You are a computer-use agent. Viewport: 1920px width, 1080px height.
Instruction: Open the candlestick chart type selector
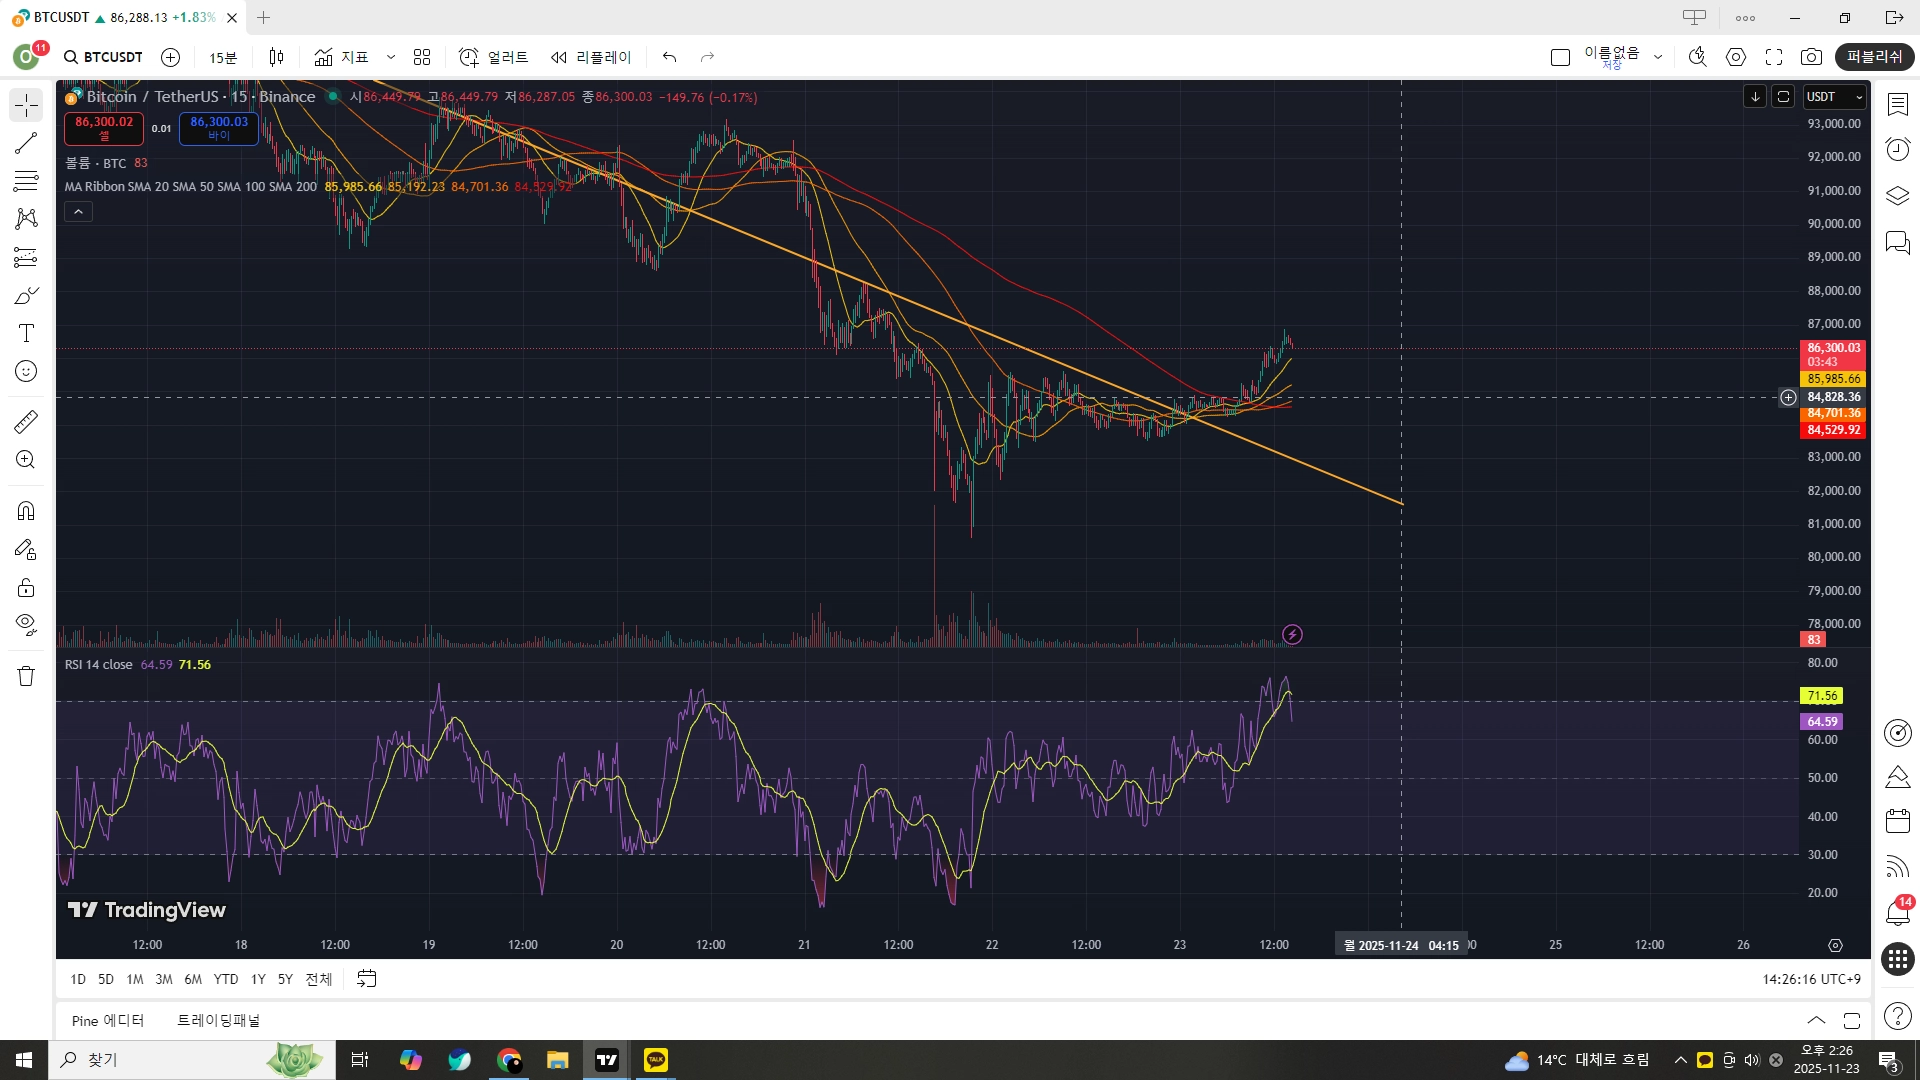point(276,57)
